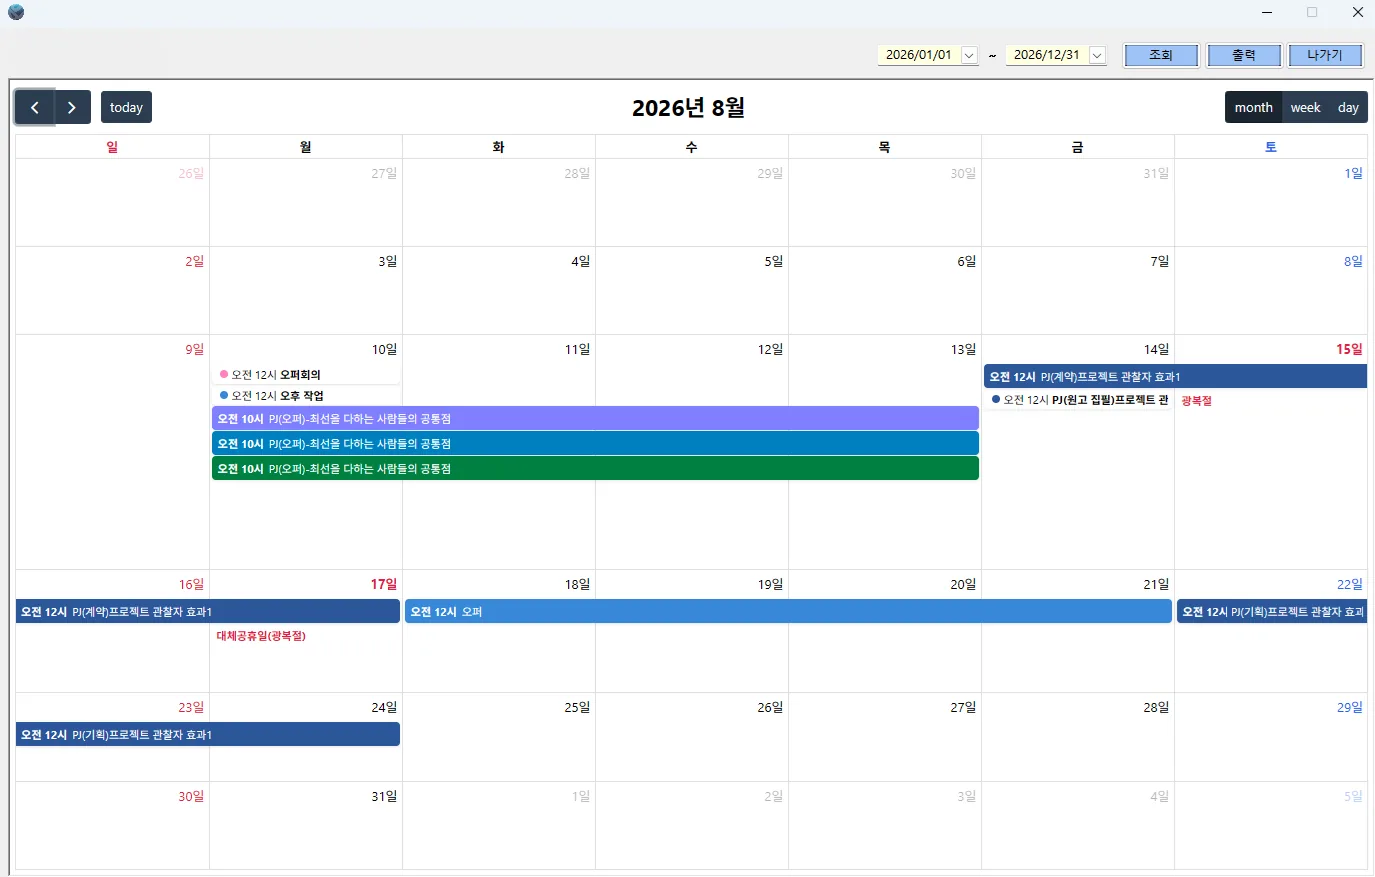1375x877 pixels.
Task: Click the 나가기 exit button
Action: (x=1325, y=55)
